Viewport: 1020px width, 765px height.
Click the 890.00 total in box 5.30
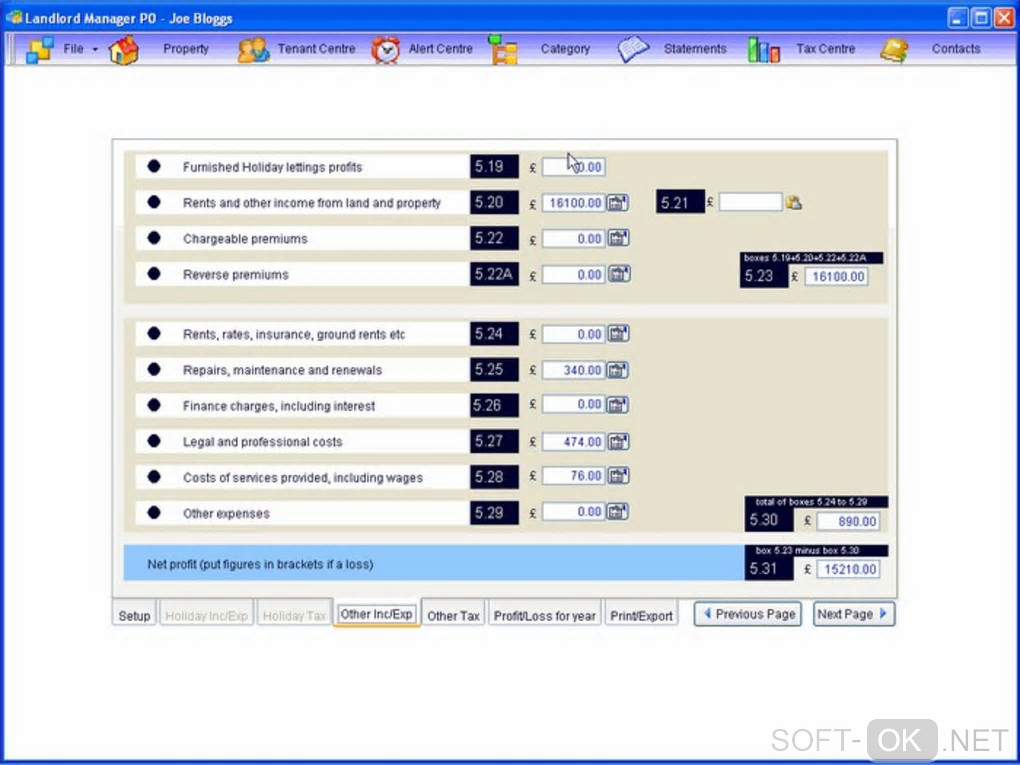[x=848, y=521]
